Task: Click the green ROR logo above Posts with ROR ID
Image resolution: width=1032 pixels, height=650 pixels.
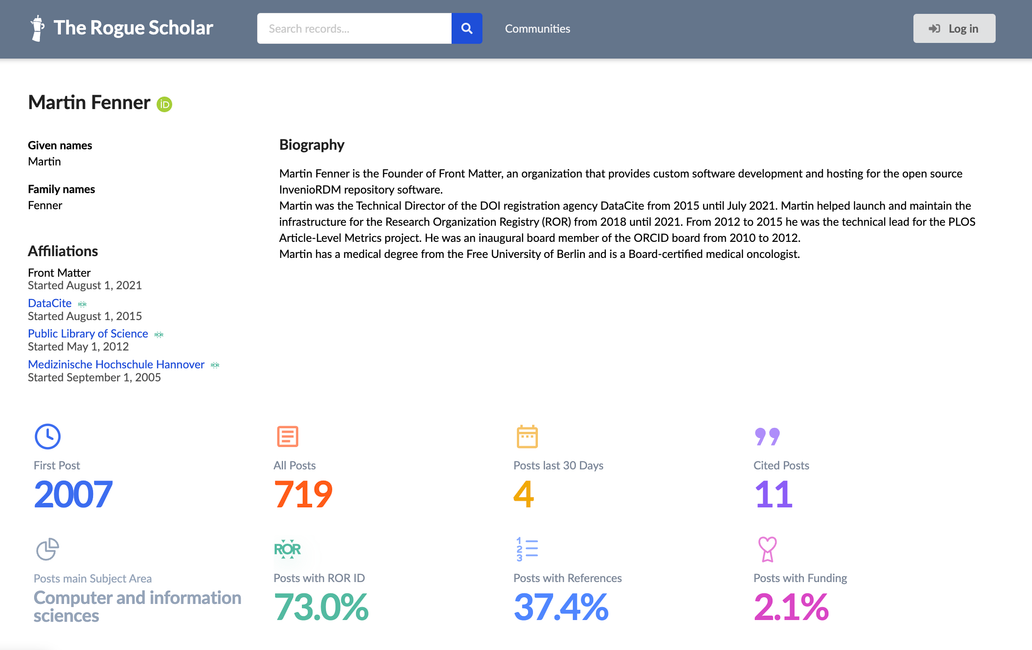Action: [288, 549]
